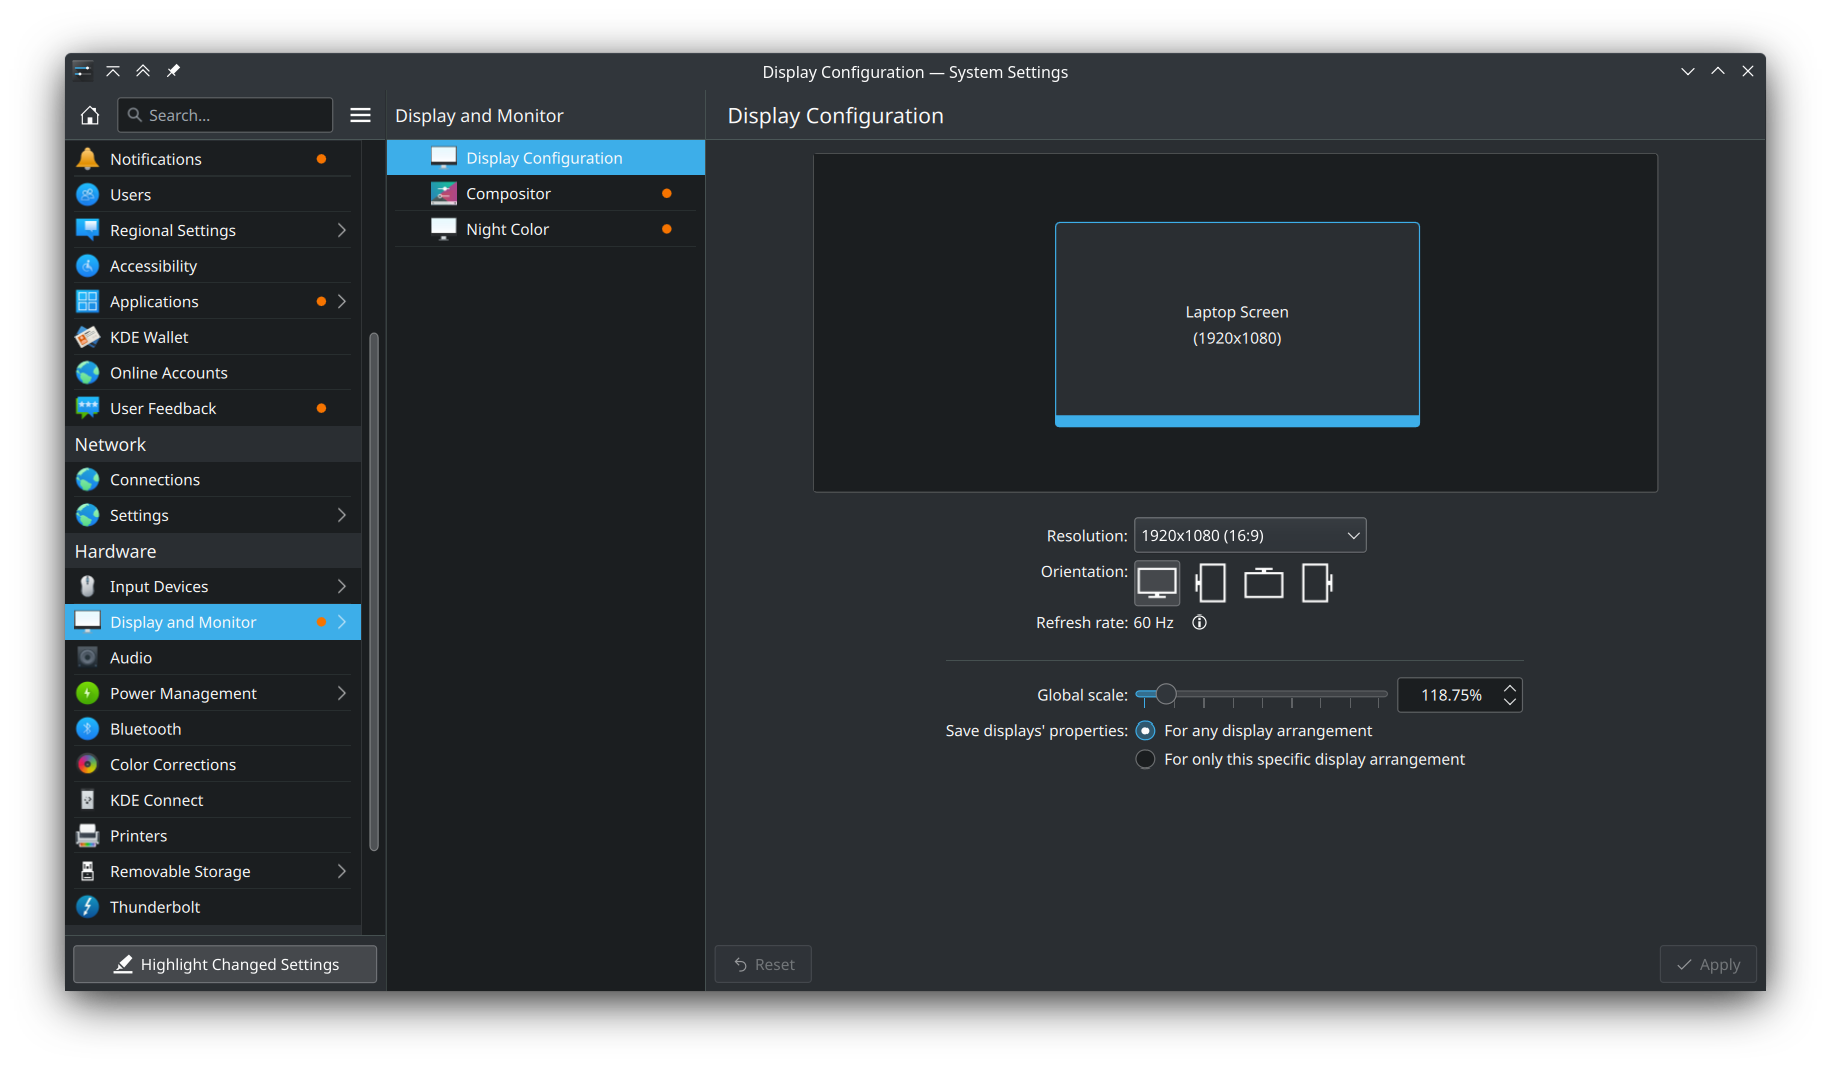The width and height of the screenshot is (1831, 1068).
Task: Select the normal landscape orientation icon
Action: (x=1157, y=583)
